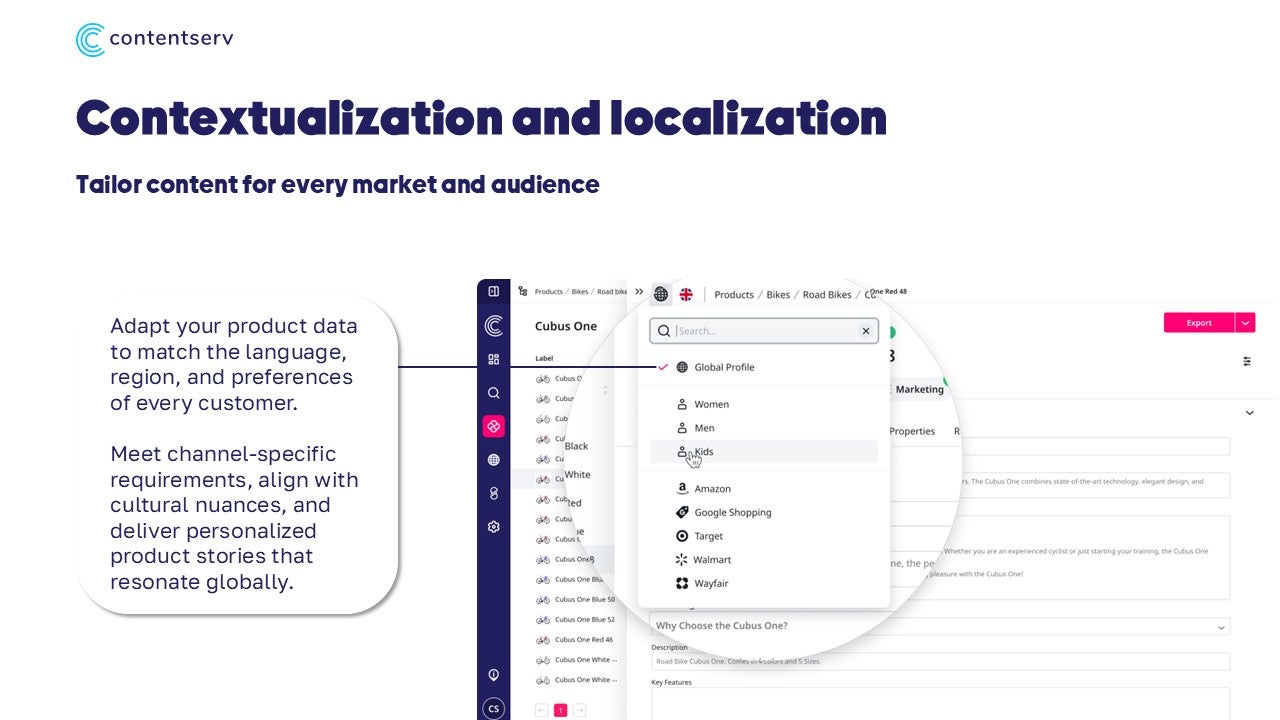Select the Google Shopping channel

(764, 512)
